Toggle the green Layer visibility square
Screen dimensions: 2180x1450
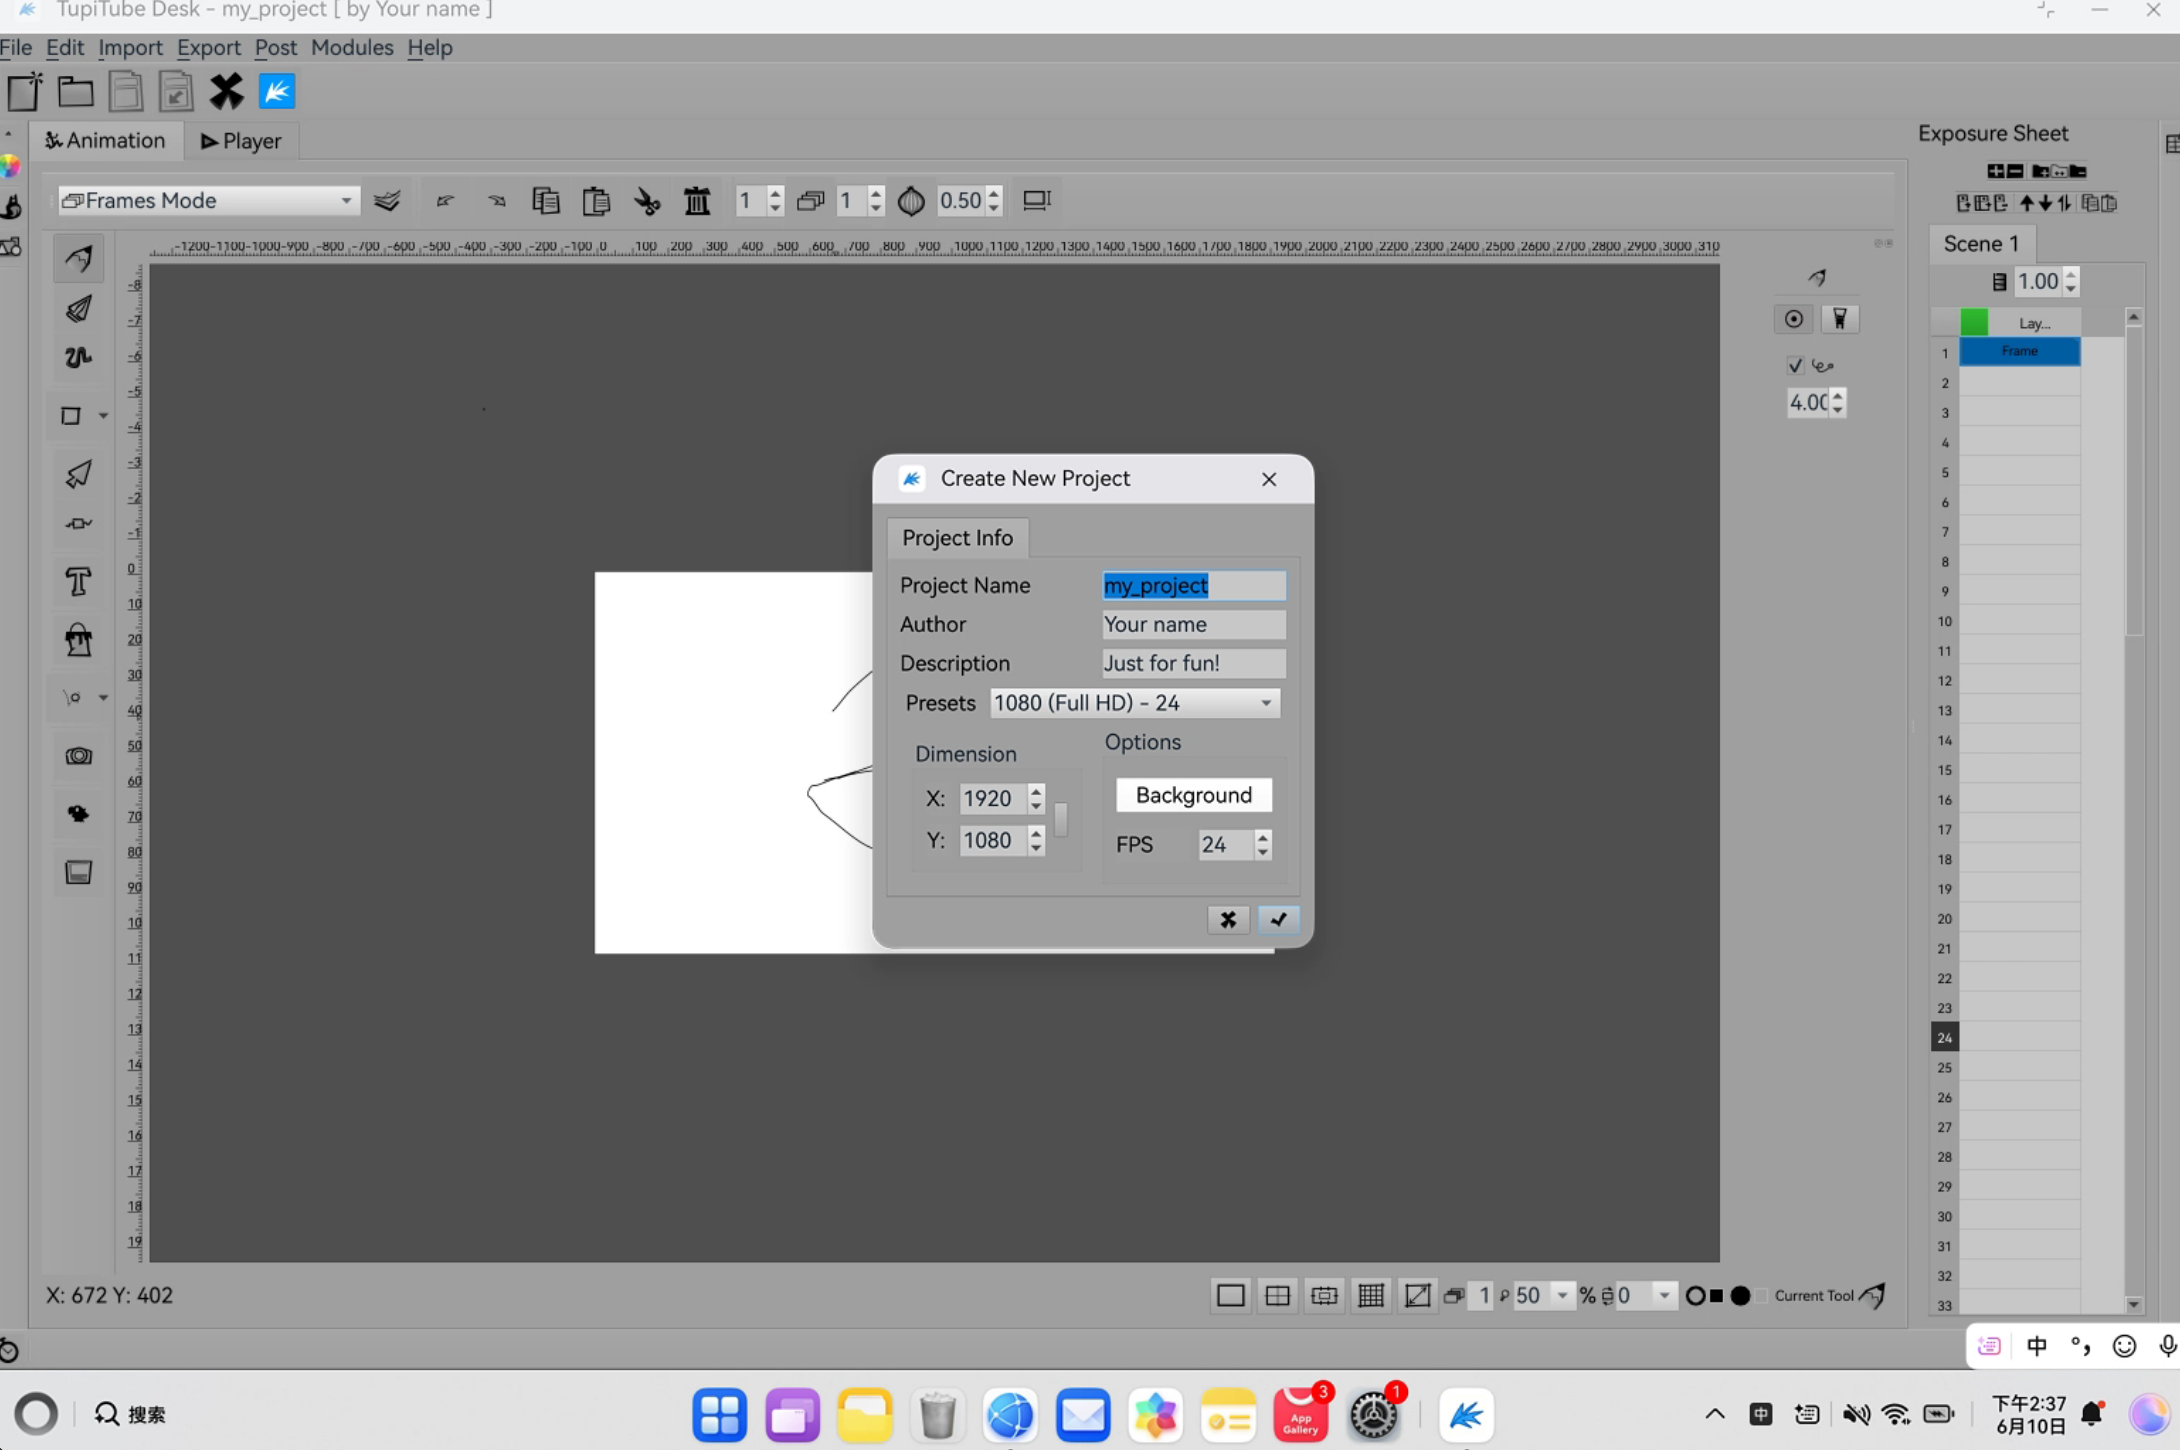[x=1974, y=322]
